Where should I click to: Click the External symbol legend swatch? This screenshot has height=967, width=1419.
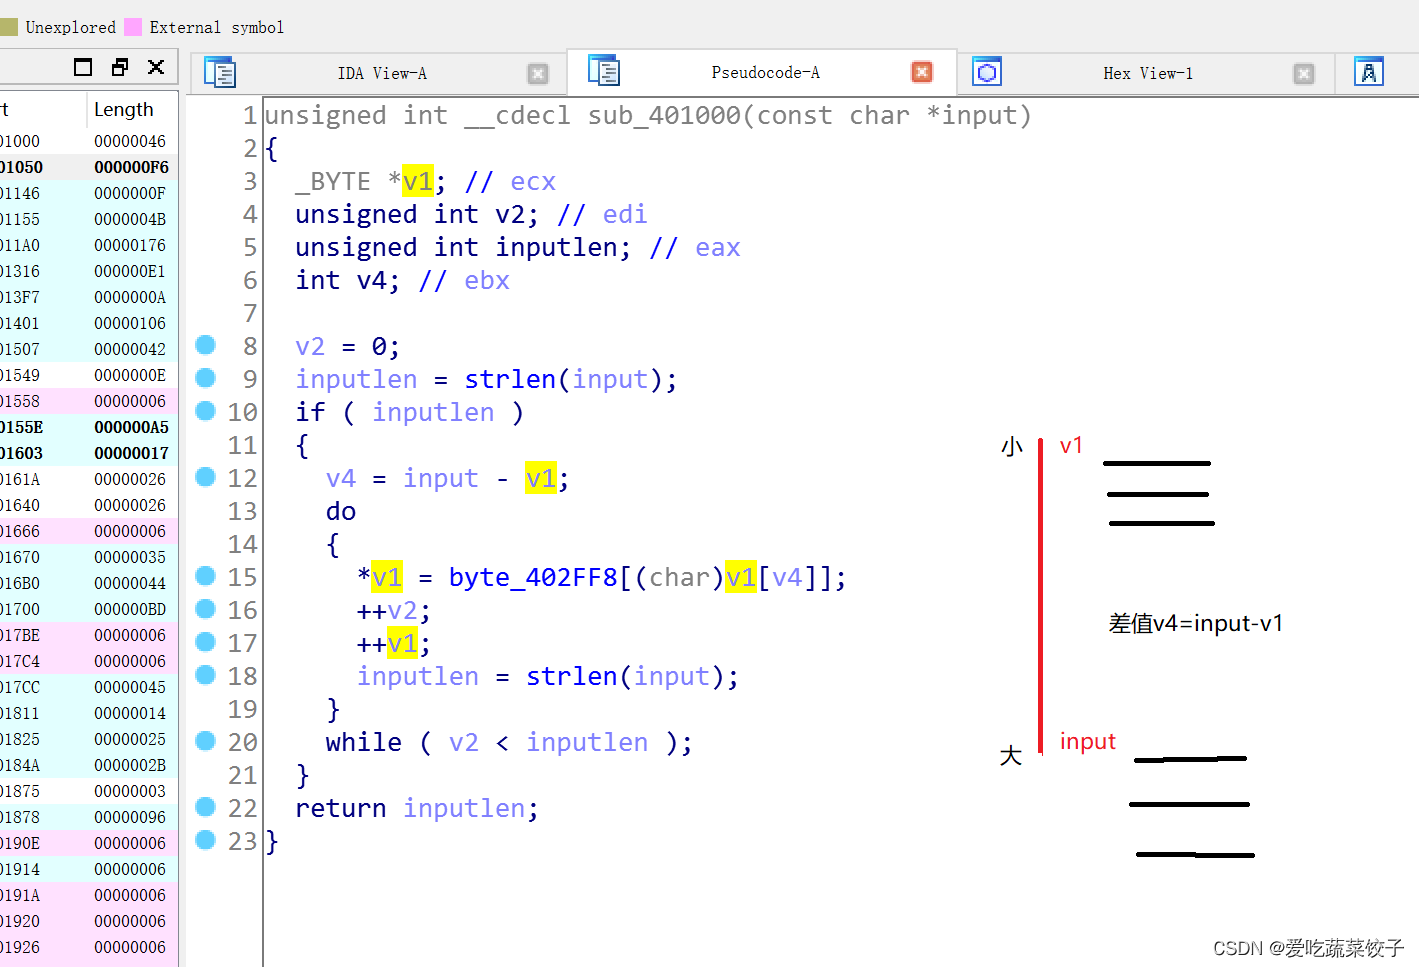pyautogui.click(x=133, y=27)
